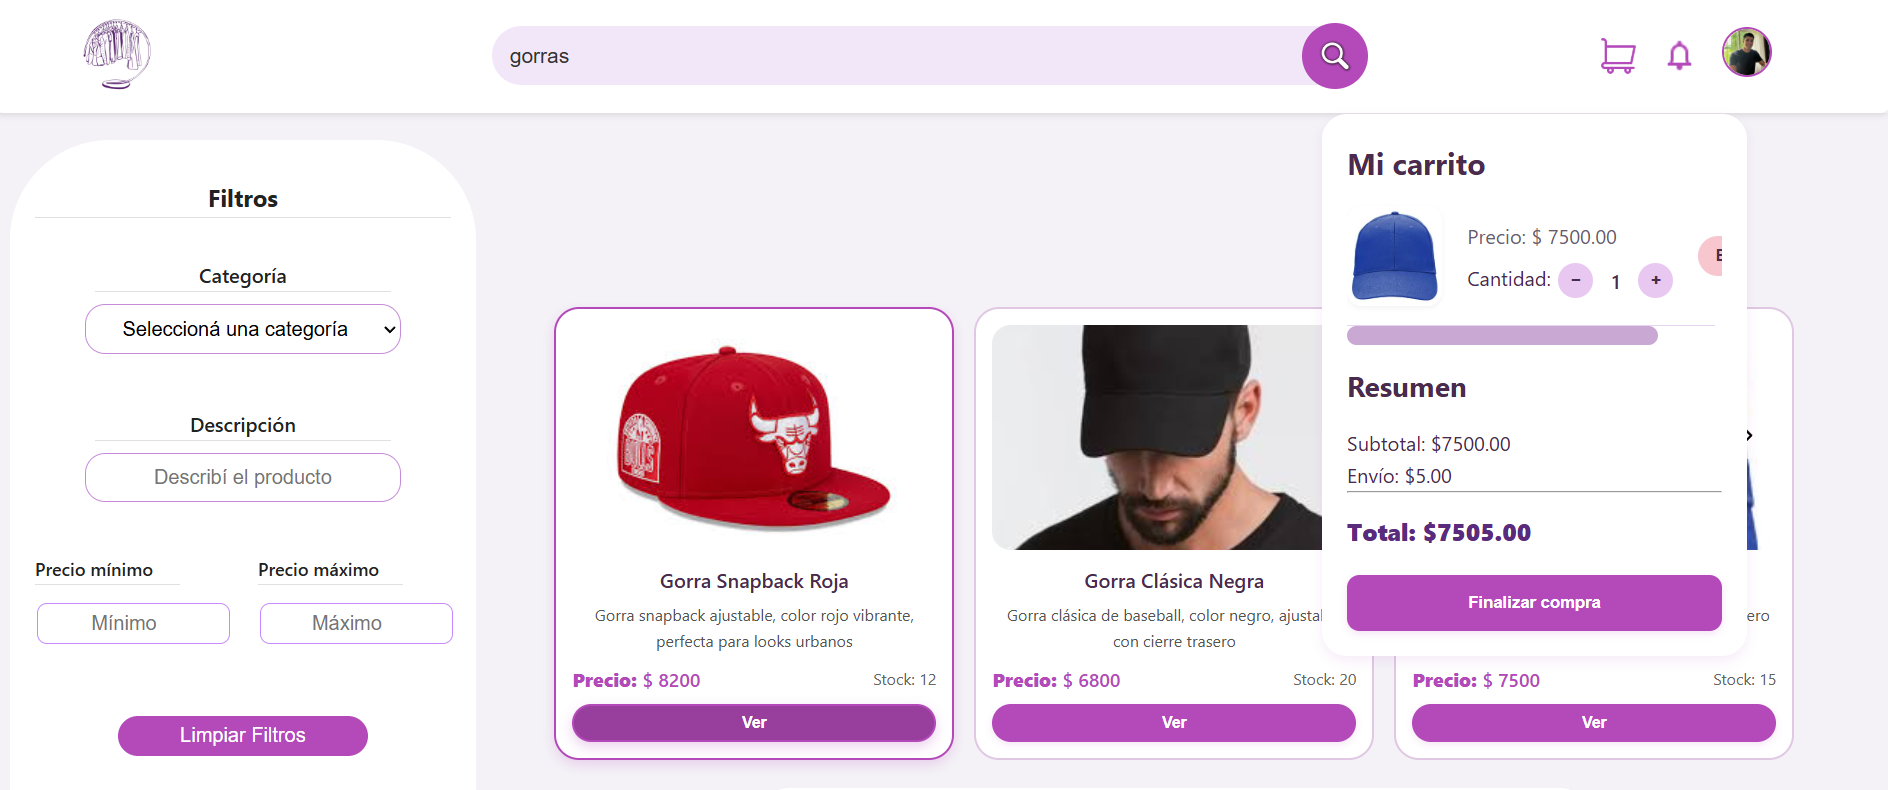Screen dimensions: 1888x790
Task: Click the site logo
Action: pos(117,55)
